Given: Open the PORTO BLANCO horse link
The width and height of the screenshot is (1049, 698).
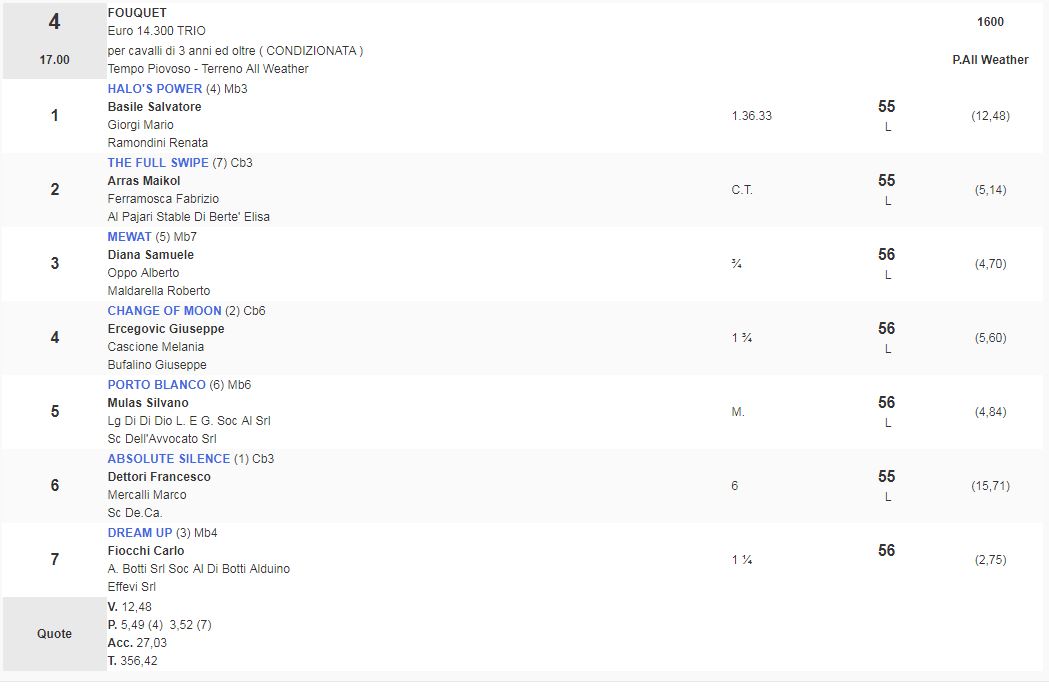Looking at the screenshot, I should (x=156, y=385).
